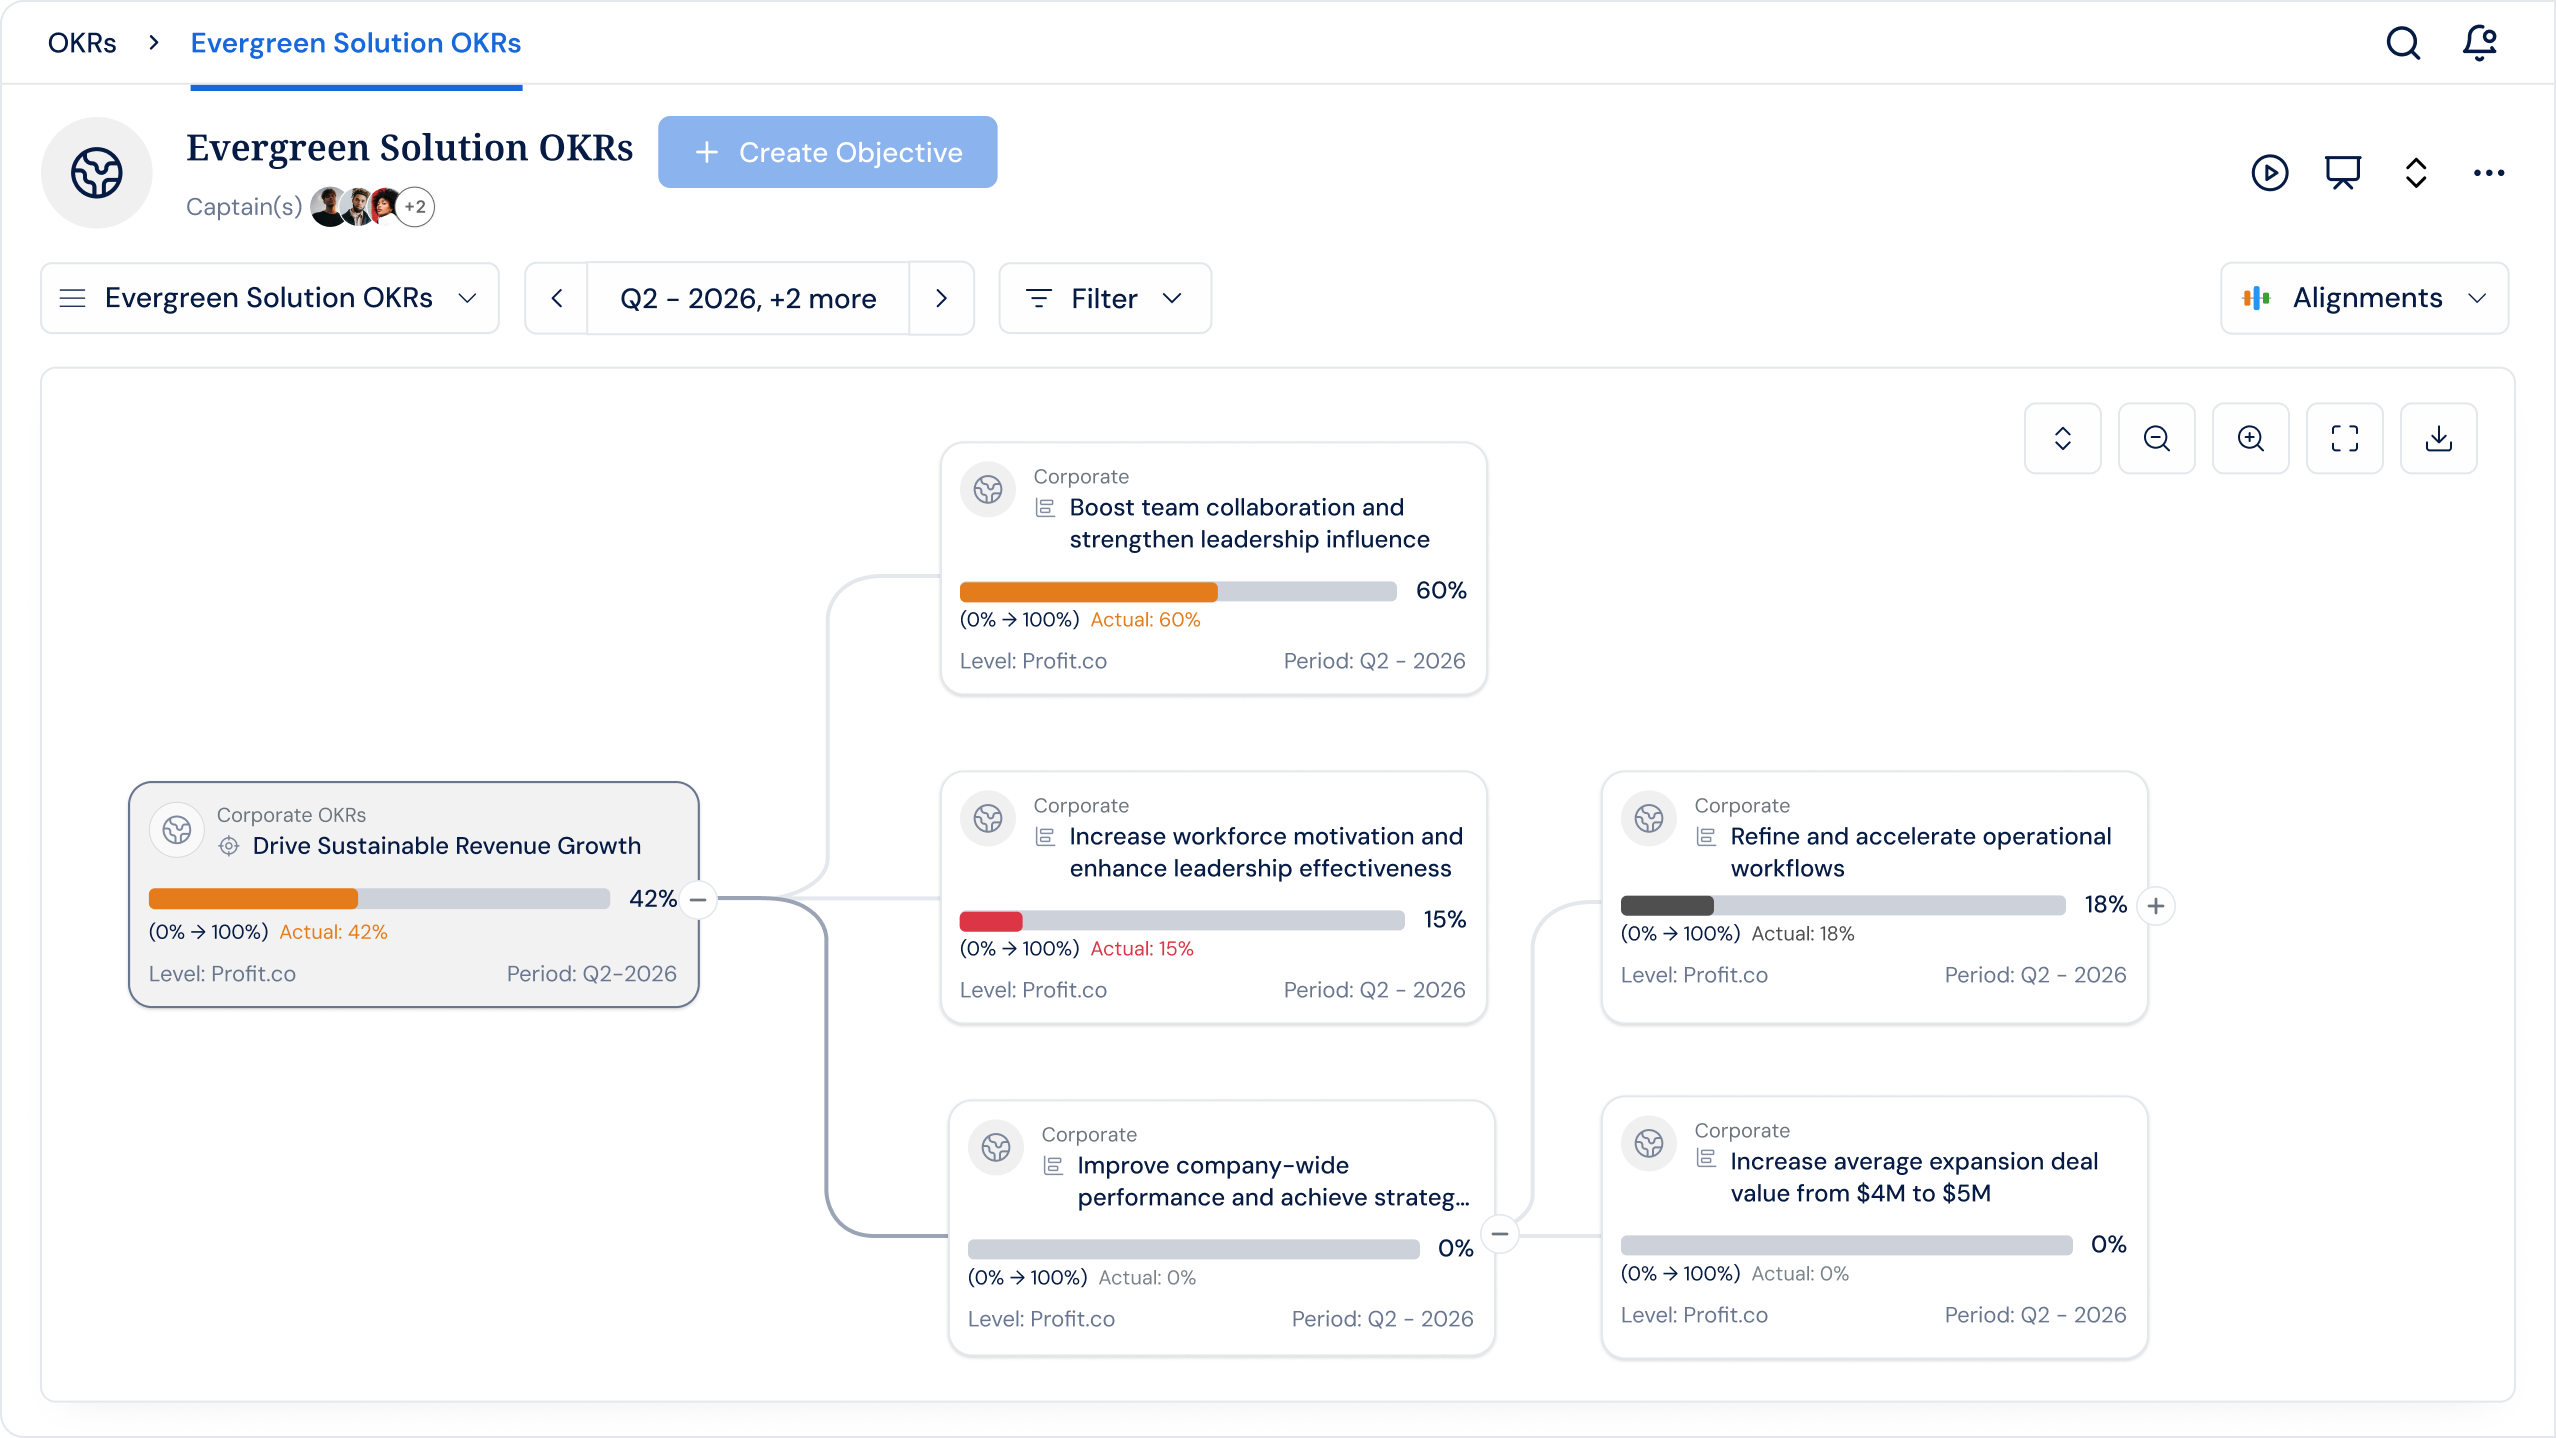This screenshot has height=1438, width=2556.
Task: Click globe icon on Drive Sustainable Revenue card
Action: pos(177,830)
